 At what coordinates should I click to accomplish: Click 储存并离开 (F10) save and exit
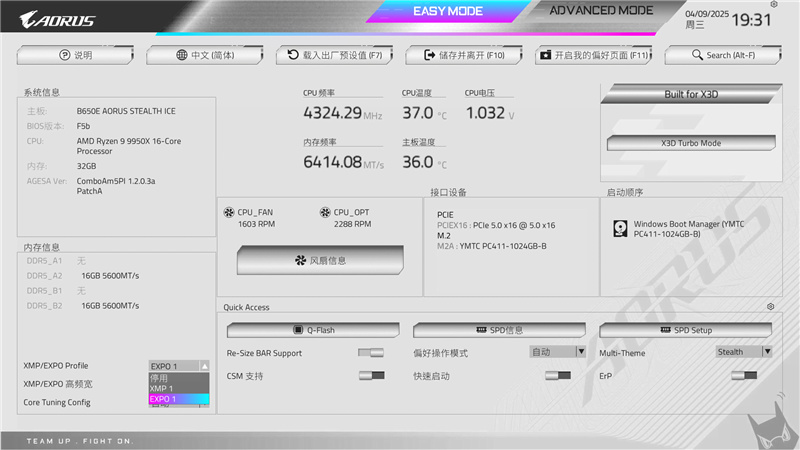(x=464, y=55)
